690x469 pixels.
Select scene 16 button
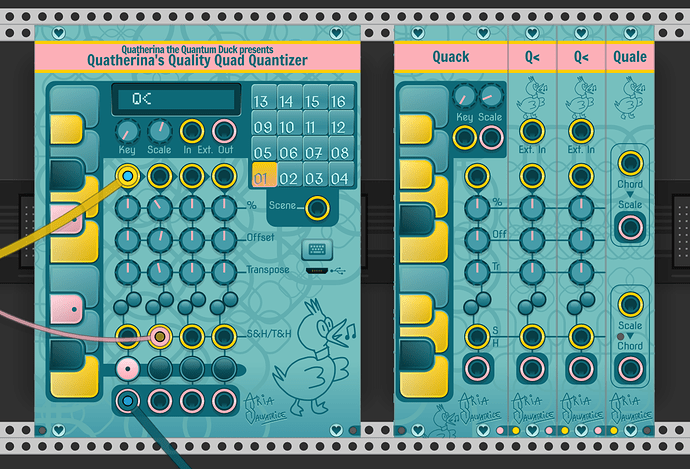341,98
